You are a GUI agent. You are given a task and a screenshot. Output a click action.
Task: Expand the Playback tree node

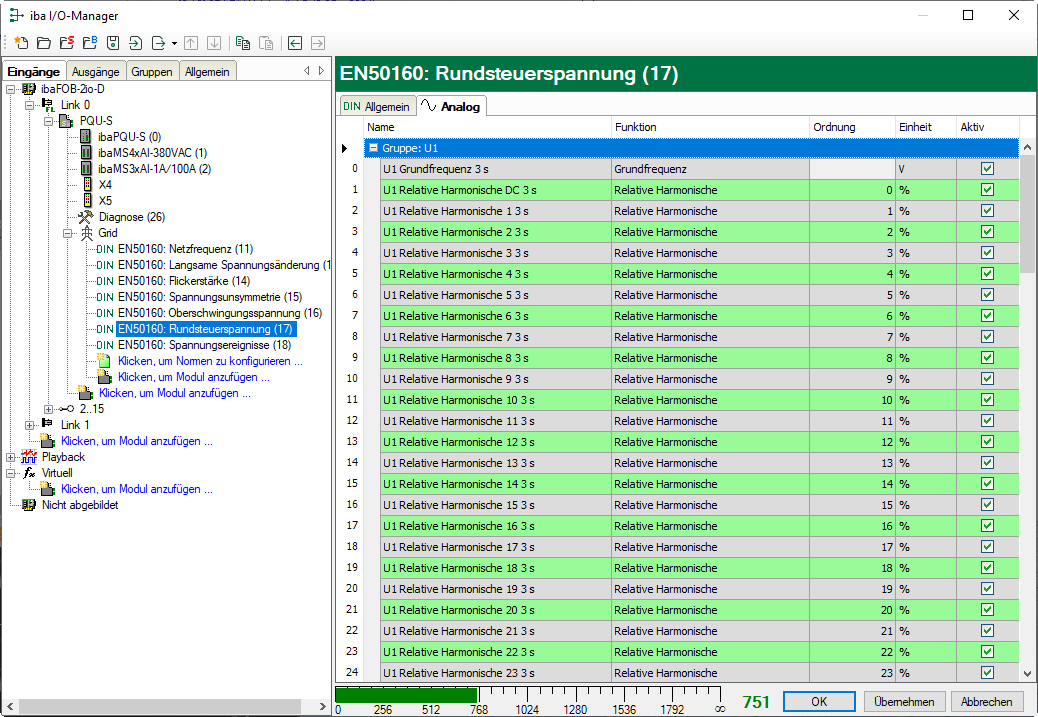coord(10,457)
